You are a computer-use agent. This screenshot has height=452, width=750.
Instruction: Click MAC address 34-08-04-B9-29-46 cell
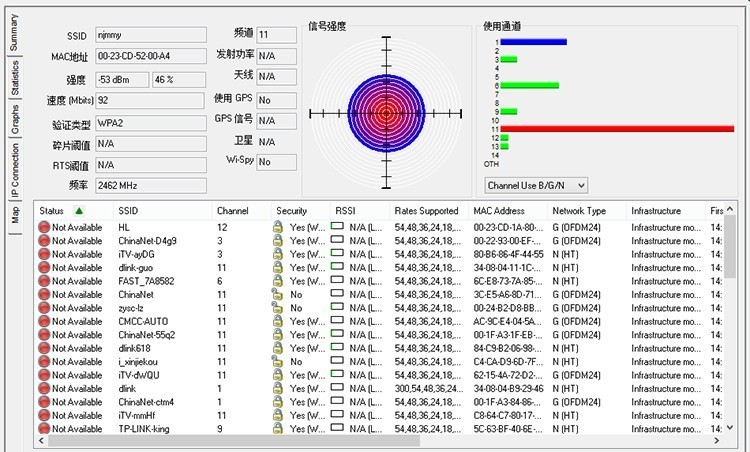[508, 388]
